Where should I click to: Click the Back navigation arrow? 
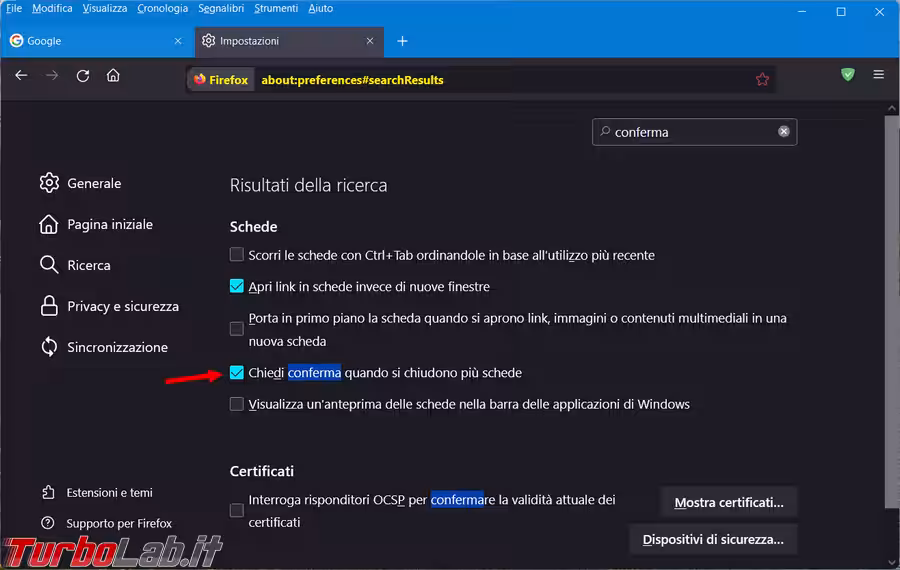click(21, 76)
